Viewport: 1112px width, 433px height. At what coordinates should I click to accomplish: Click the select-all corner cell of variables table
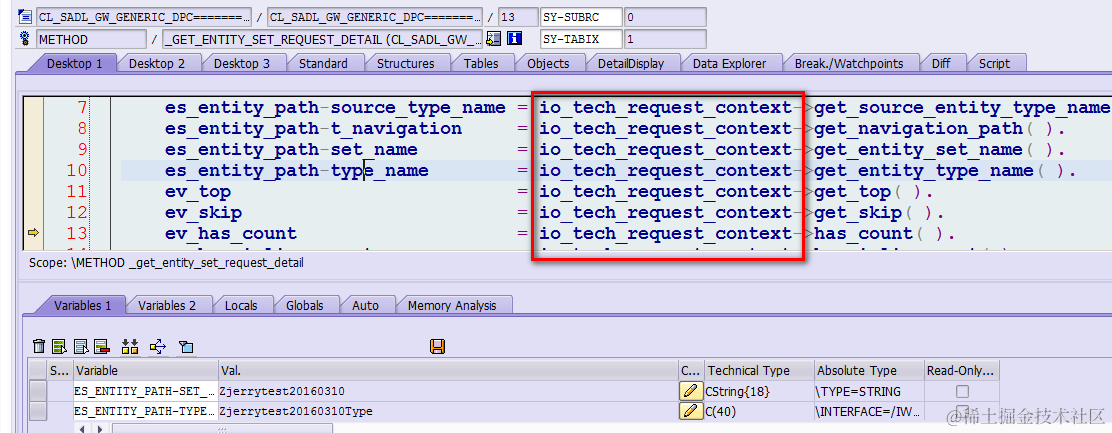(x=38, y=370)
